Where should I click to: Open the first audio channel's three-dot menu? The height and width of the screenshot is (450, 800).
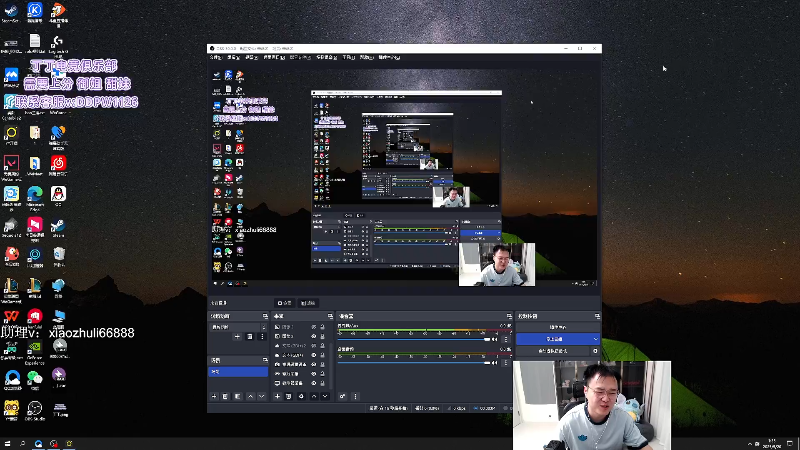[x=506, y=339]
